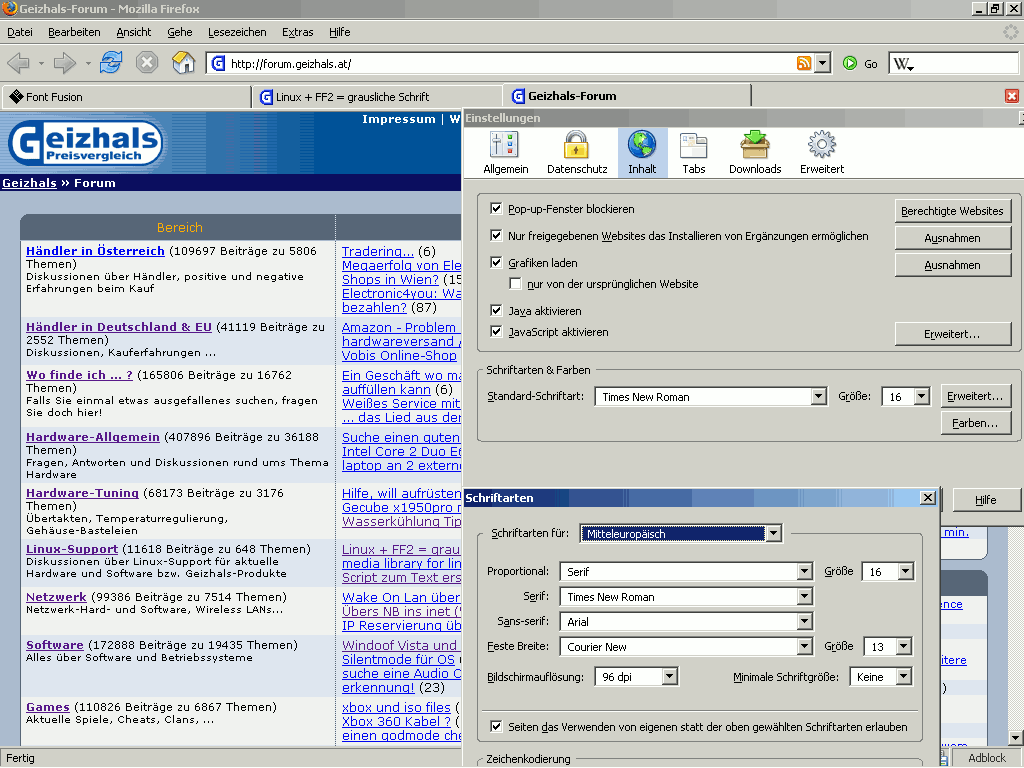Open the Erweitert button for Schriftarten
The height and width of the screenshot is (768, 1024).
coord(975,396)
